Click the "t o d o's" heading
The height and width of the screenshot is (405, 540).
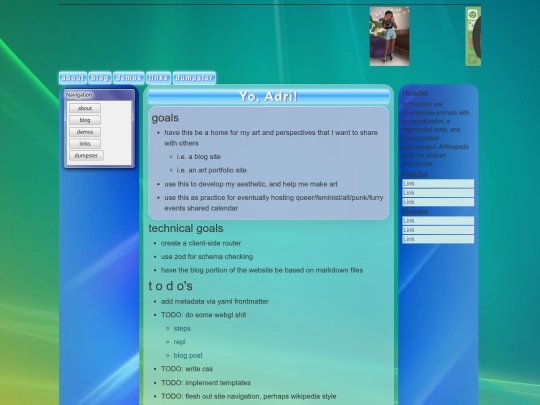click(170, 286)
